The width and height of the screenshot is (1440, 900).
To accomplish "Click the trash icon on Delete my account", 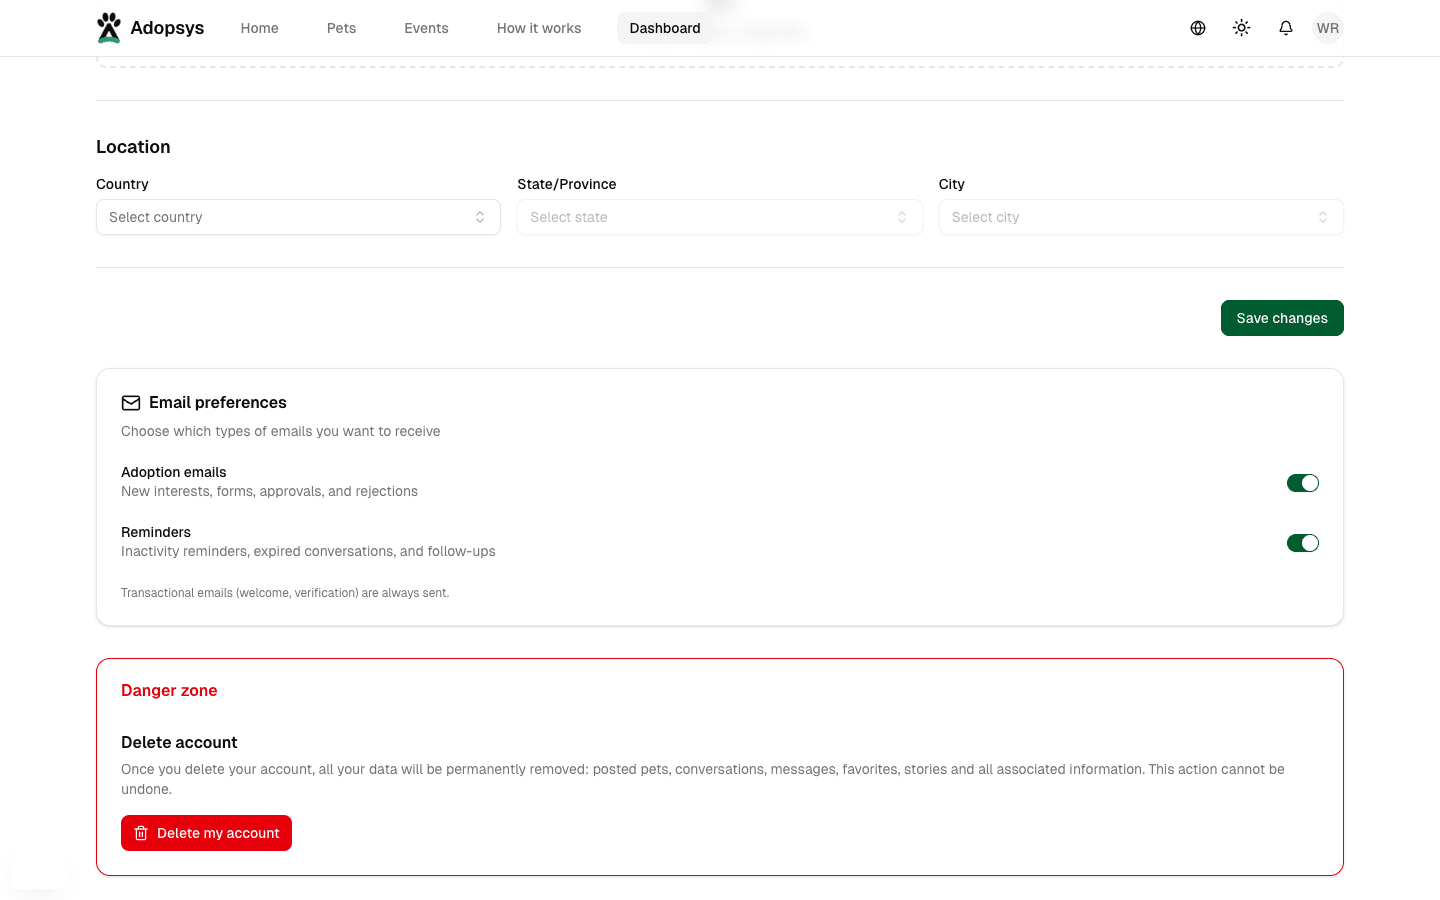I will (141, 832).
